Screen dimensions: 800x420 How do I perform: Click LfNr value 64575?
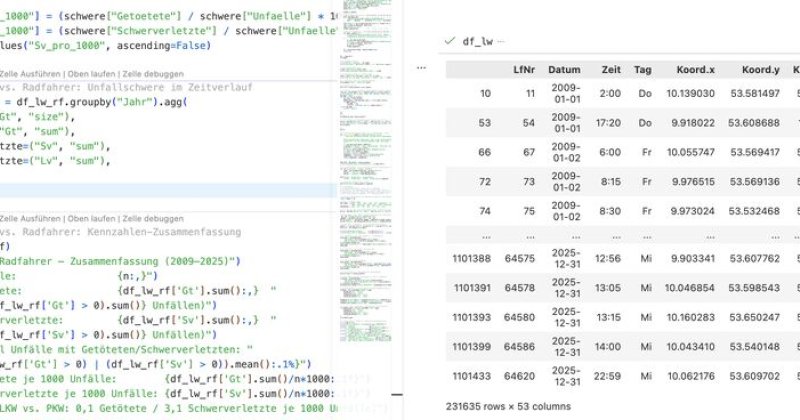[x=519, y=259]
